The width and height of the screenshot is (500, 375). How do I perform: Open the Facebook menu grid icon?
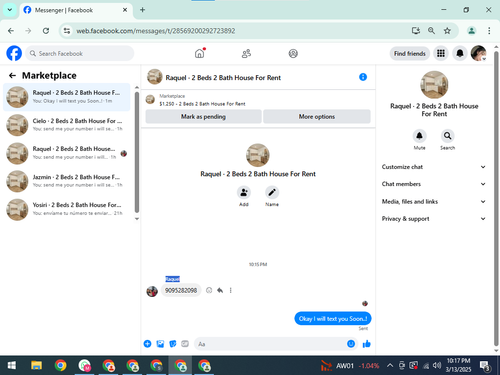441,53
